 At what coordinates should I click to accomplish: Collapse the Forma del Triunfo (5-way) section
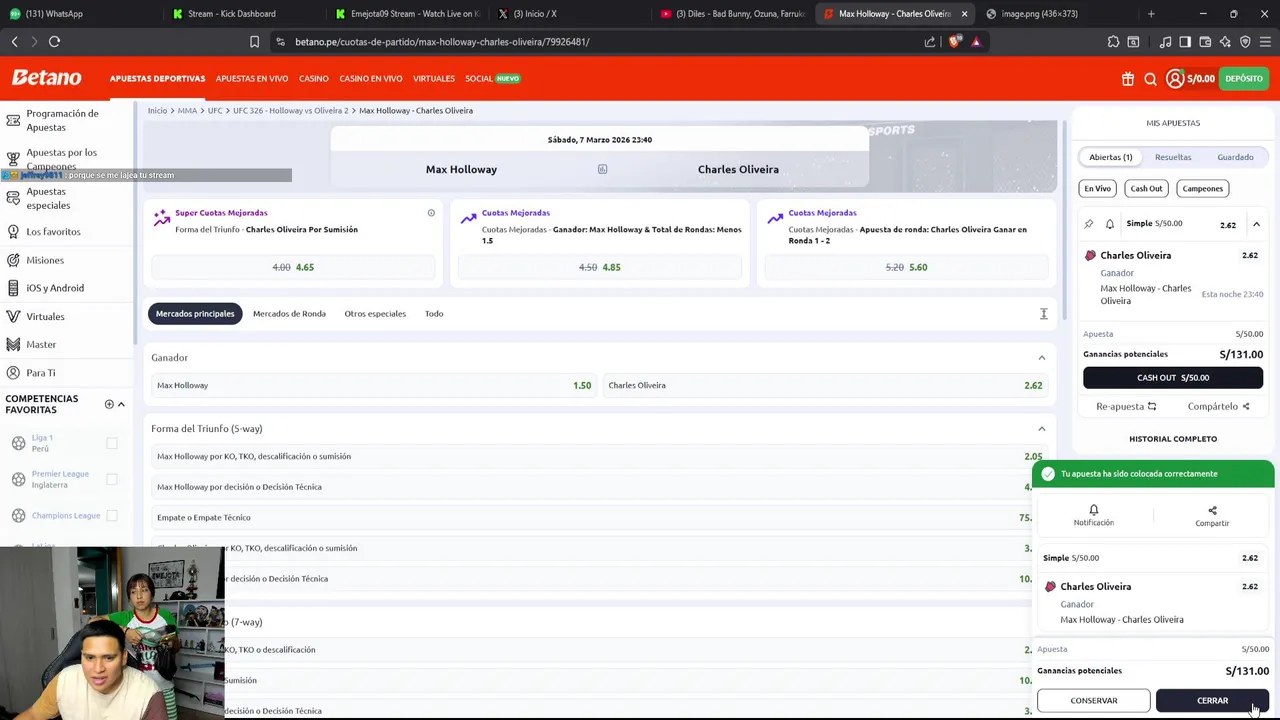1041,429
